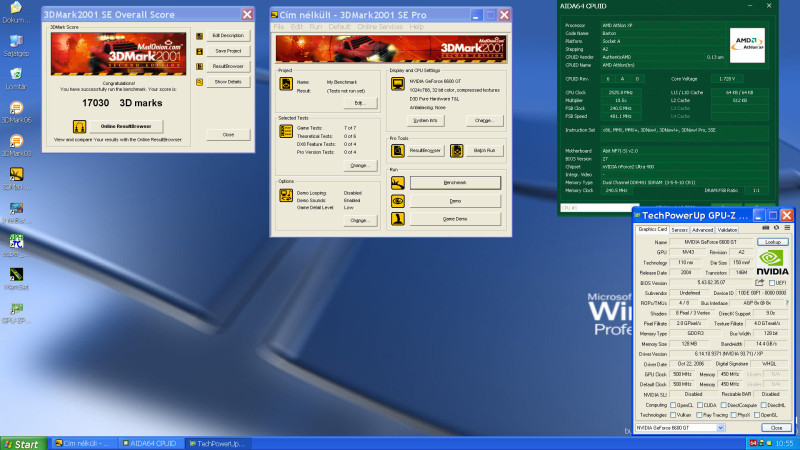The height and width of the screenshot is (450, 800).
Task: Switch to TechPowerUp taskbar item
Action: tap(218, 444)
